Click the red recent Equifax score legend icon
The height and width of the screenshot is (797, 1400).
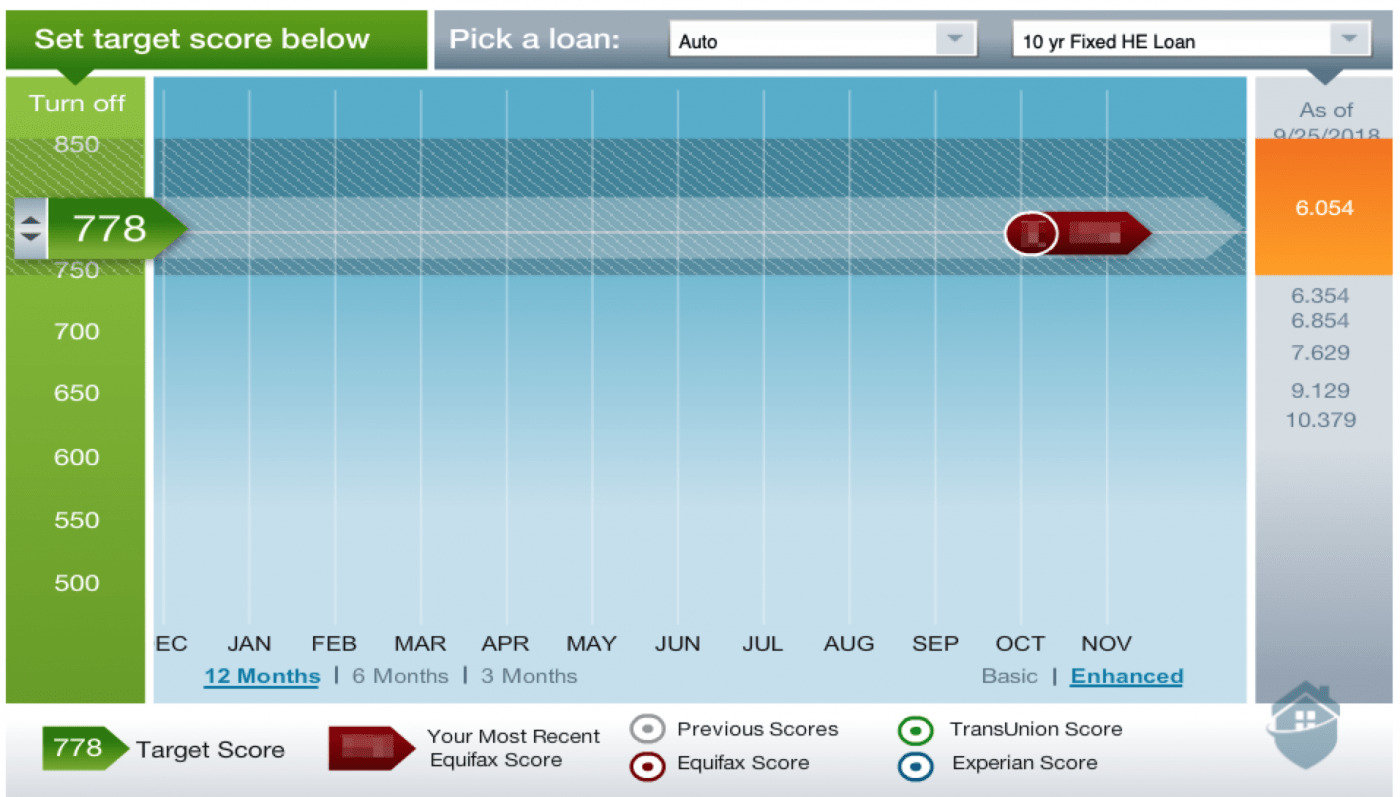tap(370, 748)
